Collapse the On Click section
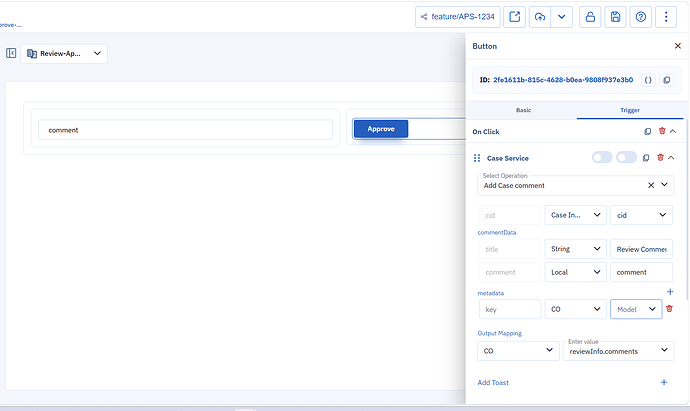This screenshot has width=690, height=411. pyautogui.click(x=673, y=131)
